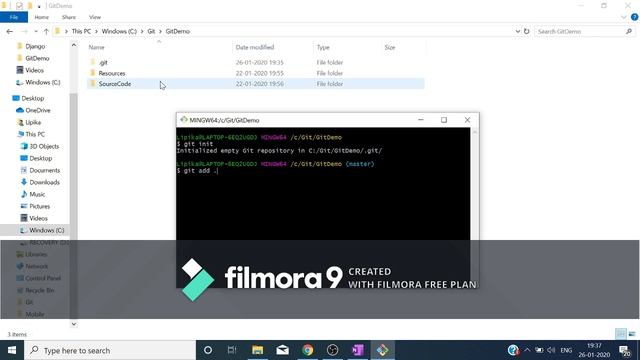The width and height of the screenshot is (640, 360).
Task: Click the up-one-level arrow
Action: 46,31
